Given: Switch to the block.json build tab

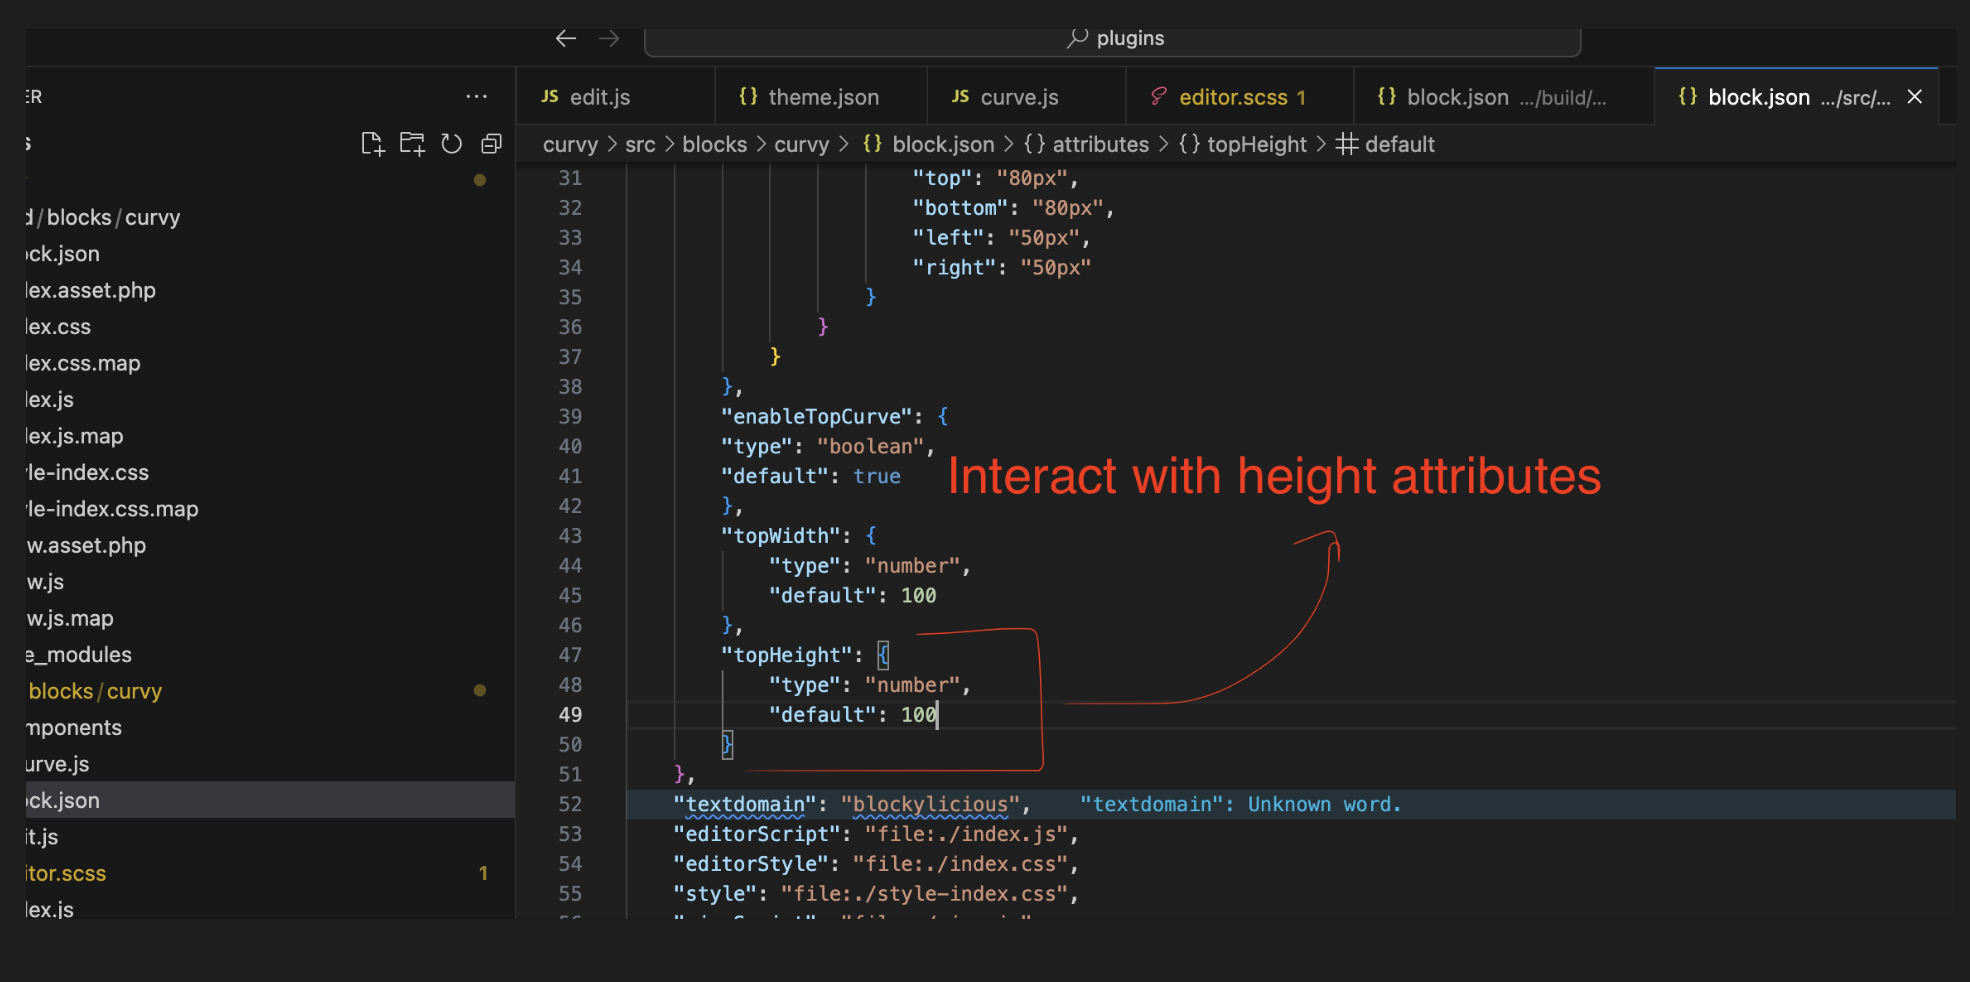Looking at the screenshot, I should point(1504,97).
